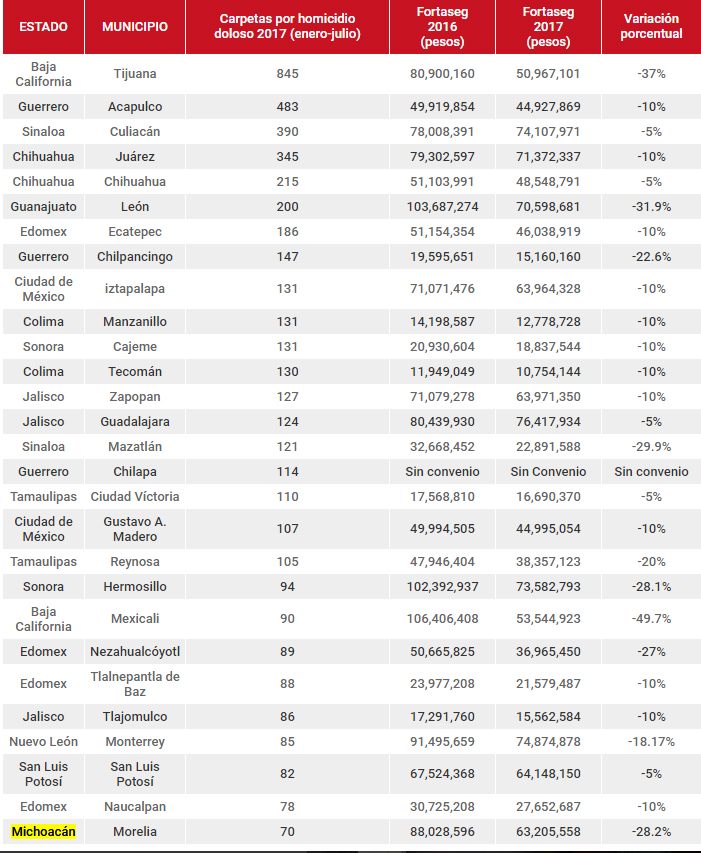Select the Carpetas por homicidio doloso header
This screenshot has height=853, width=701.
pos(289,26)
